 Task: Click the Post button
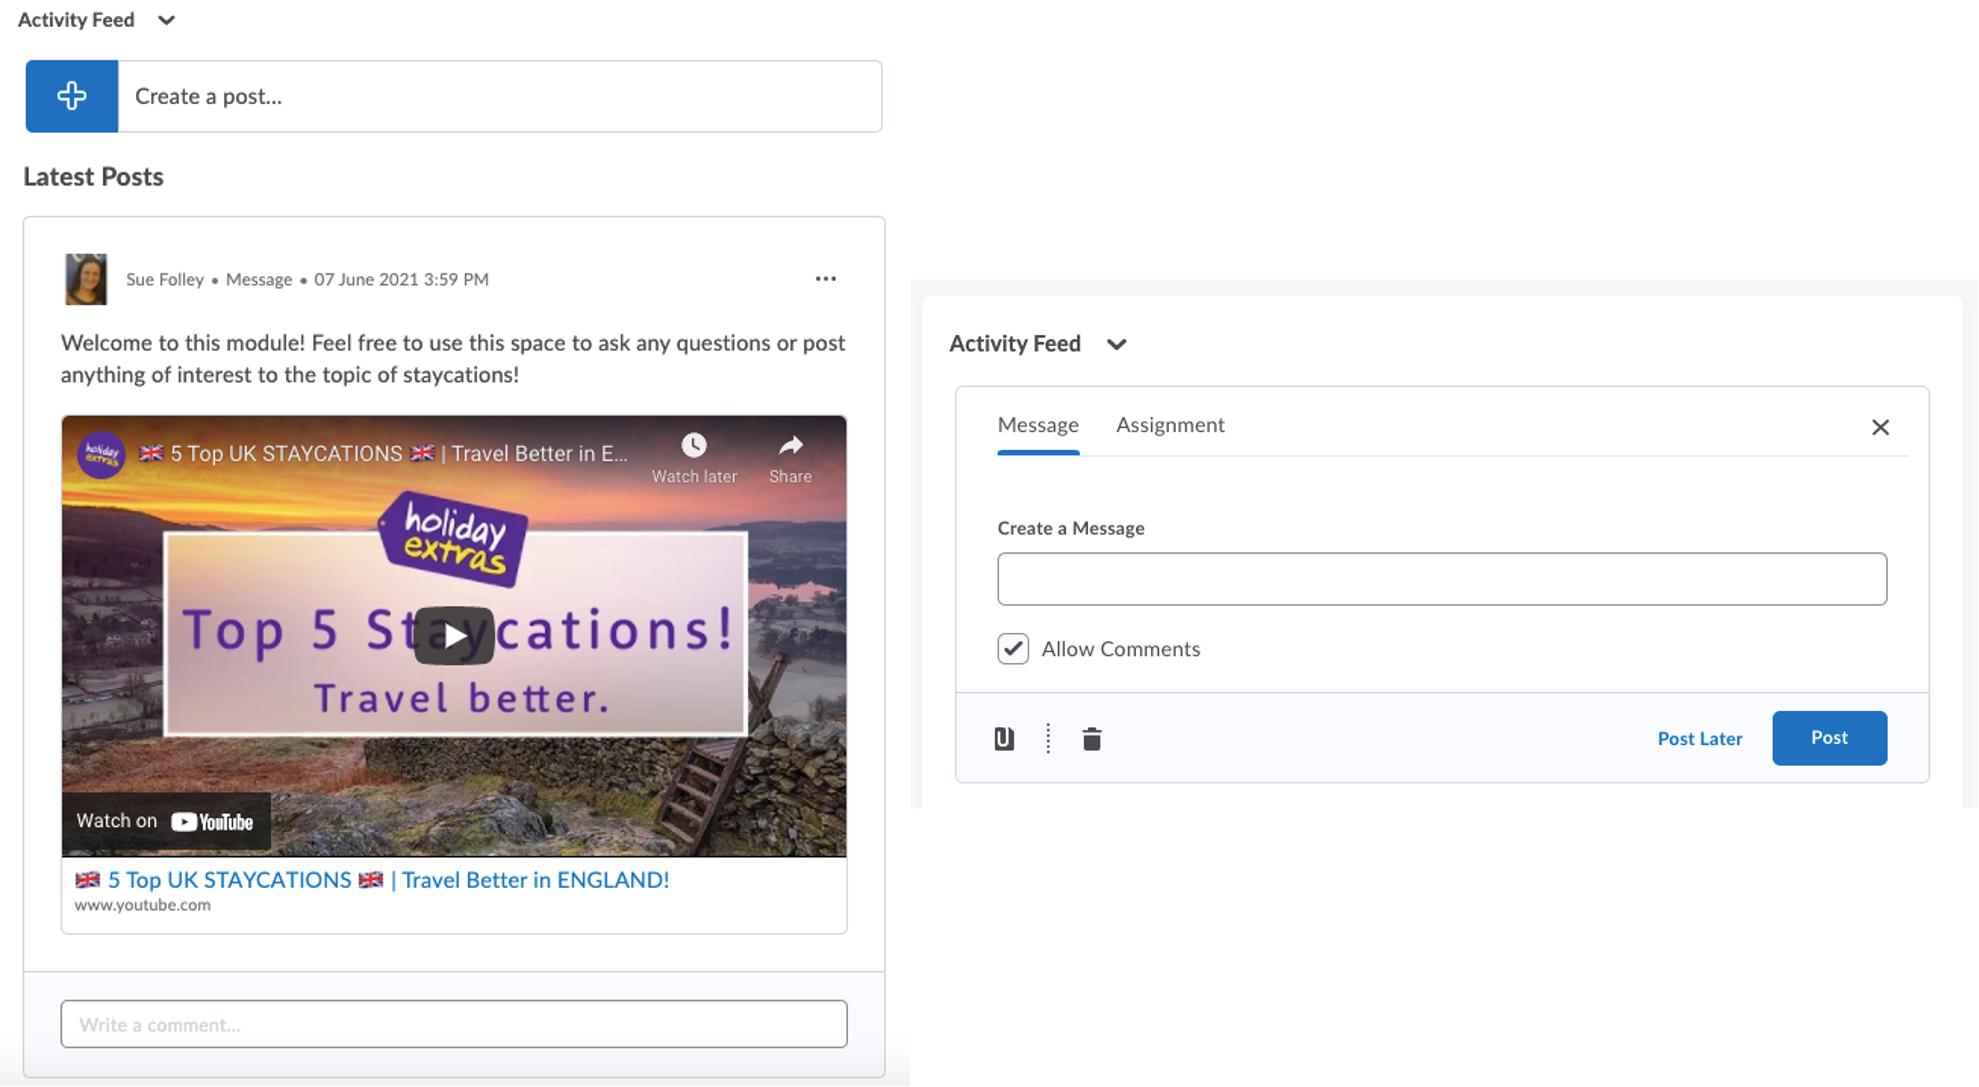1829,738
